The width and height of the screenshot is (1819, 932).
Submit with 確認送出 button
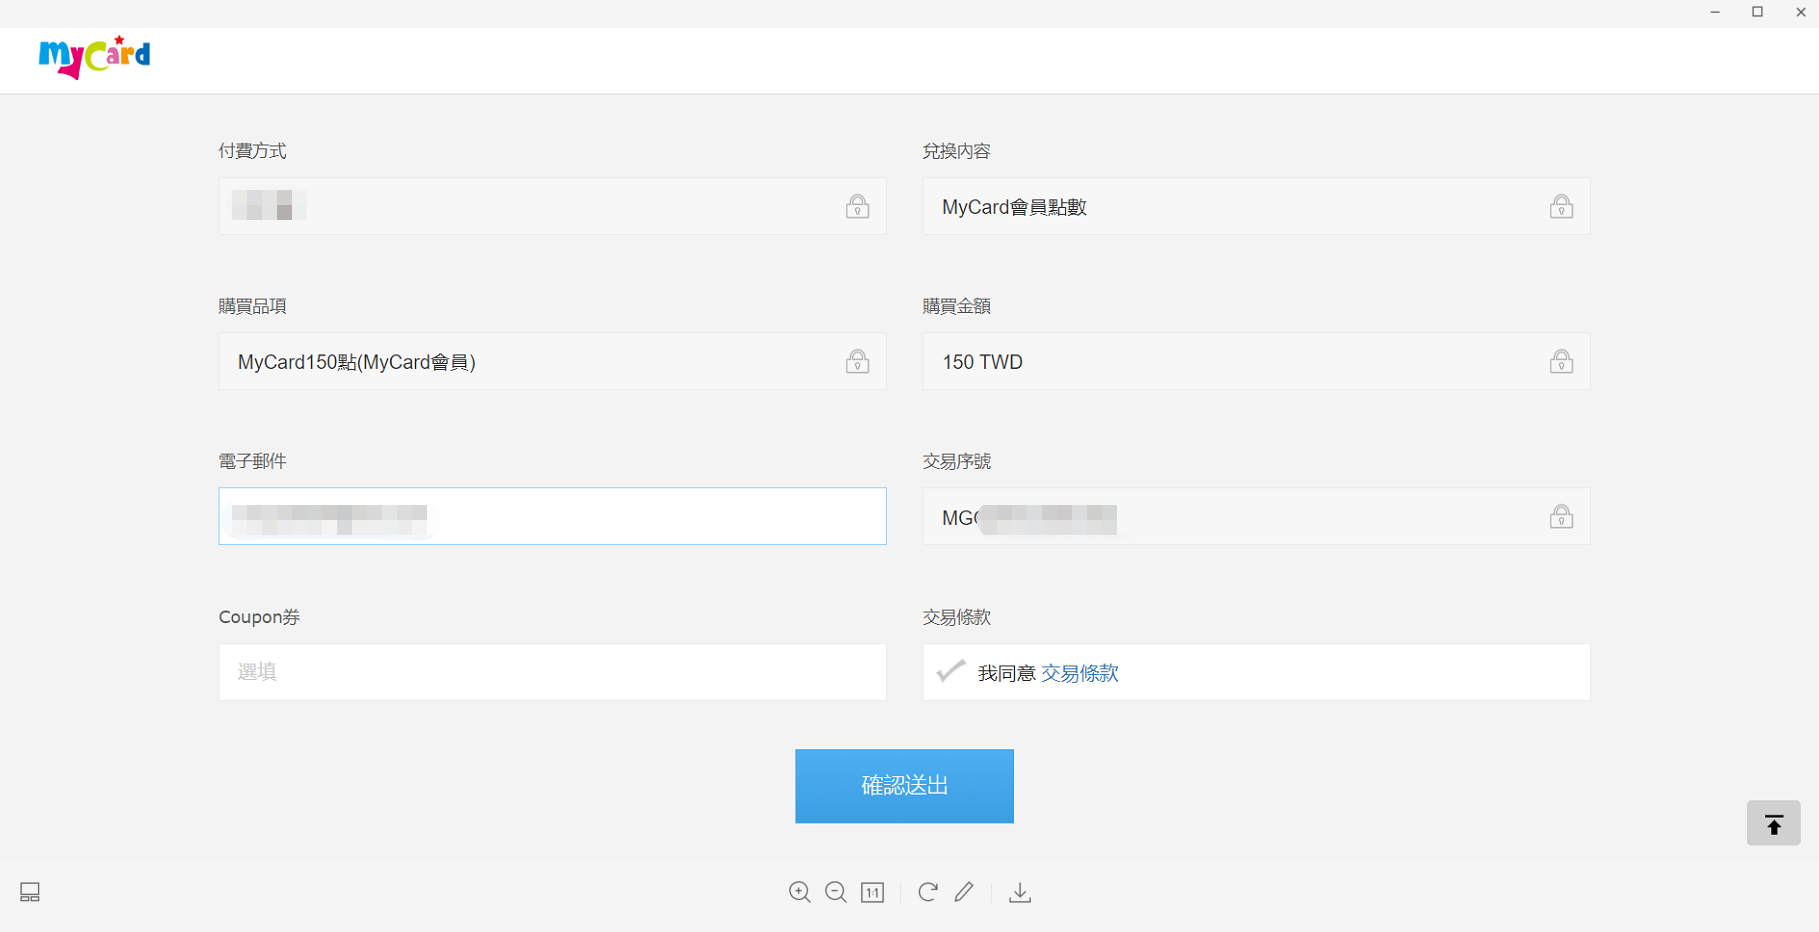pos(904,786)
